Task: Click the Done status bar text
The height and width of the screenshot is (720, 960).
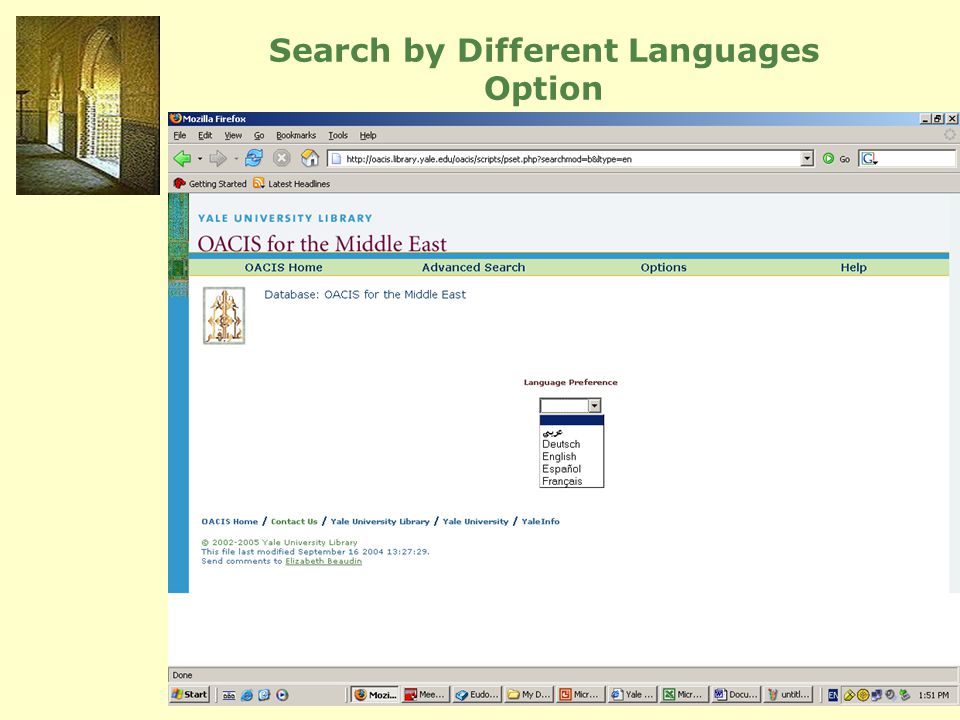Action: [x=182, y=675]
